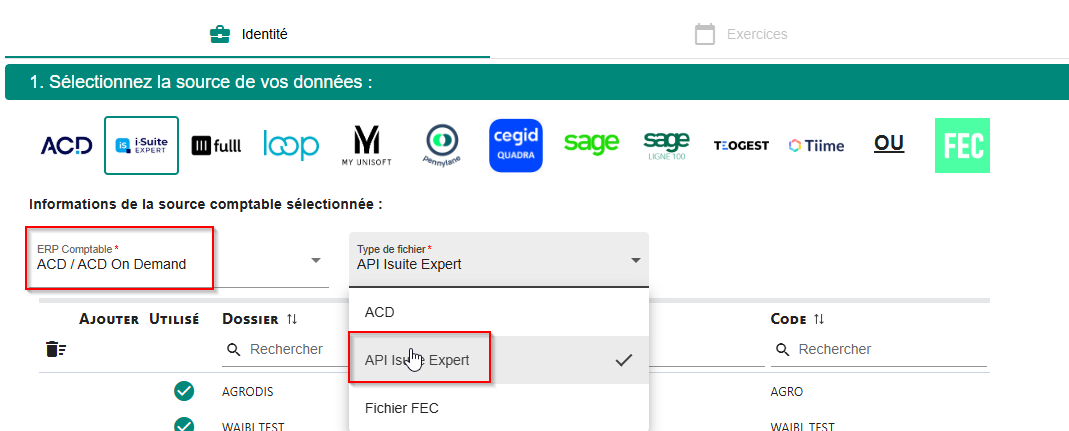
Task: Choose My Unisoft as data source
Action: (366, 146)
